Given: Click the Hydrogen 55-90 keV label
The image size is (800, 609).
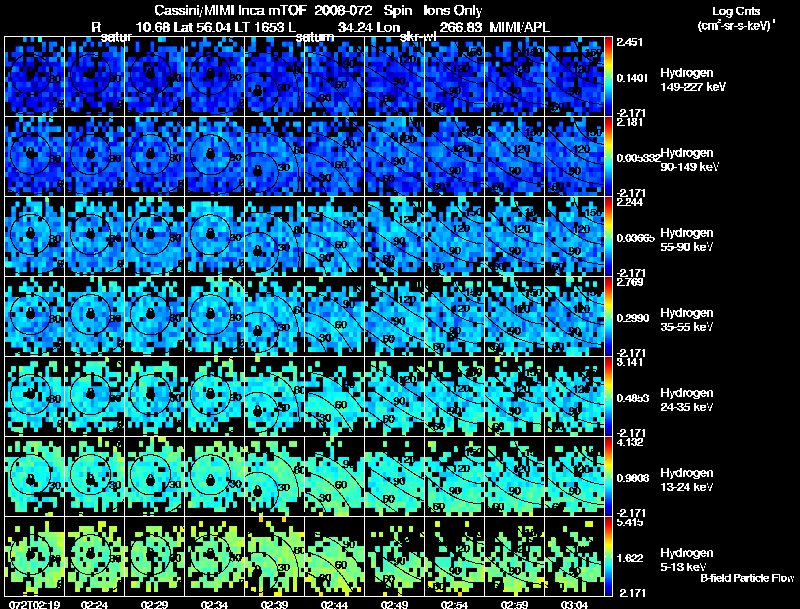Looking at the screenshot, I should coord(687,240).
